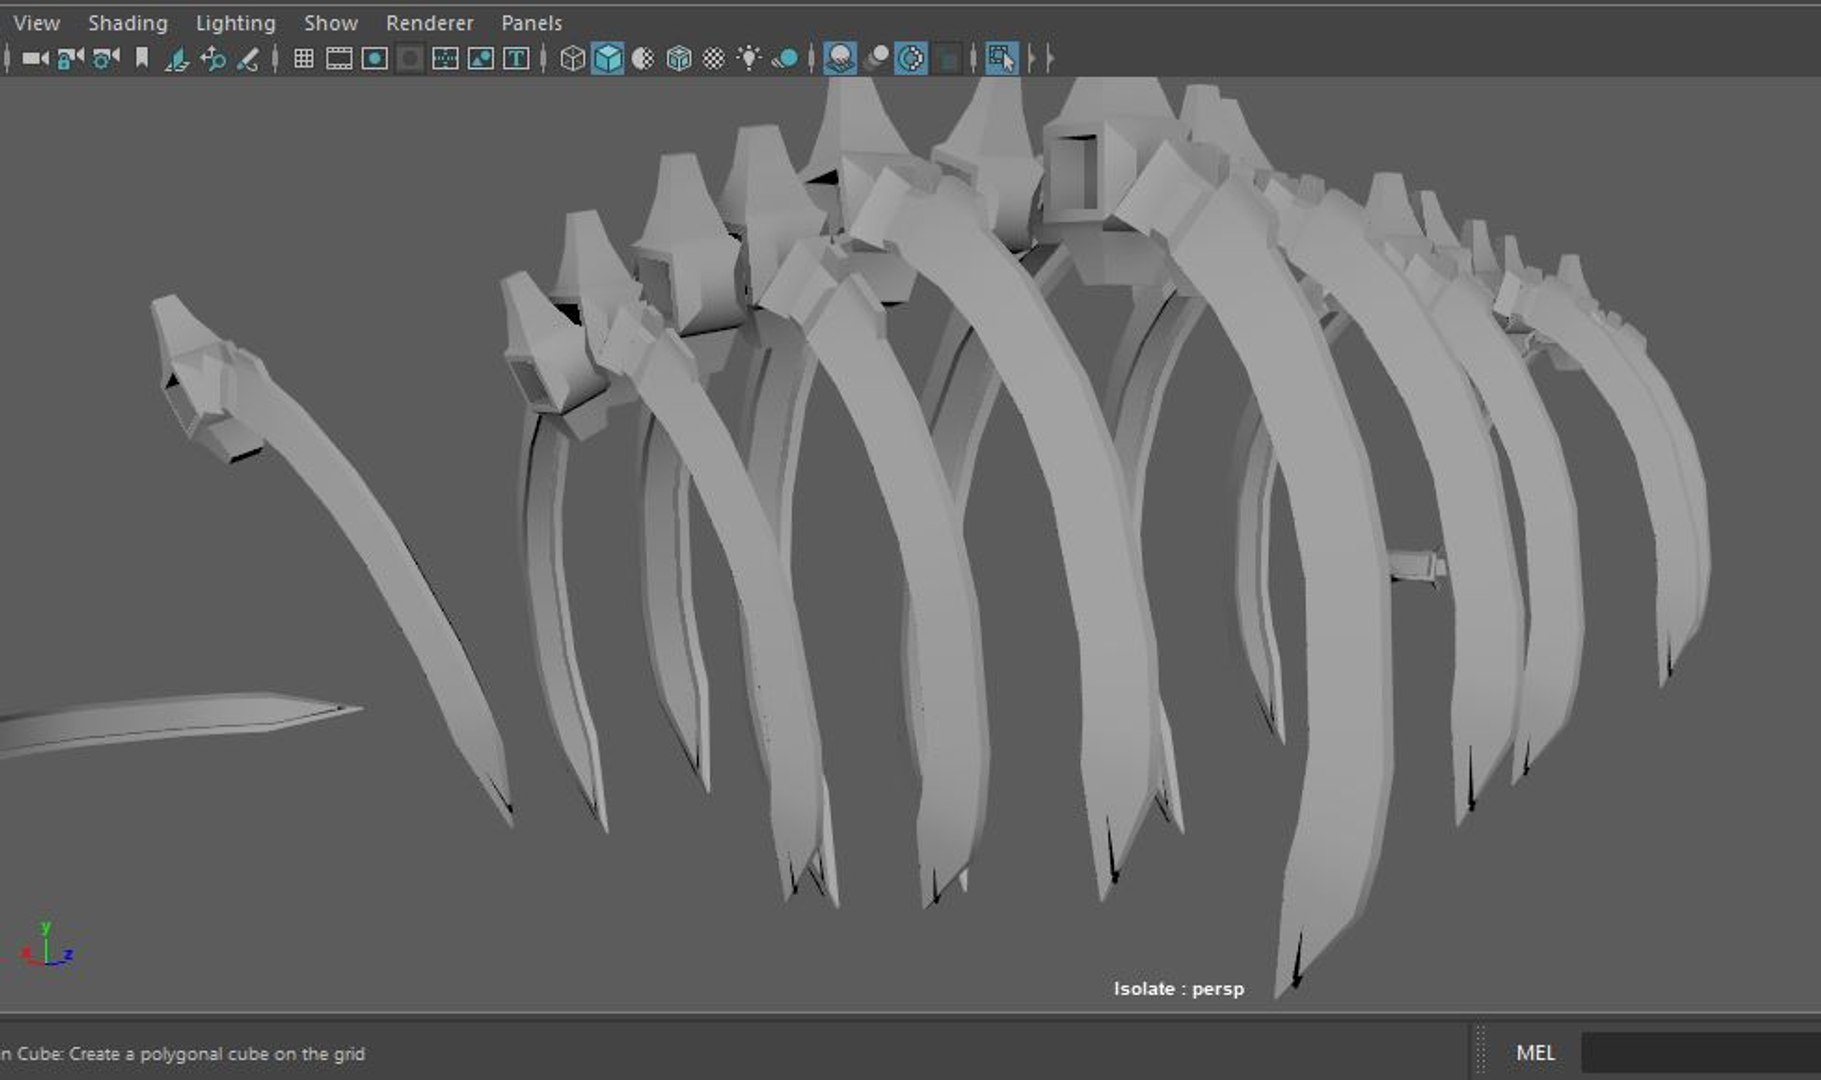The height and width of the screenshot is (1080, 1821).
Task: Switch to Wireframe display icon
Action: 572,59
